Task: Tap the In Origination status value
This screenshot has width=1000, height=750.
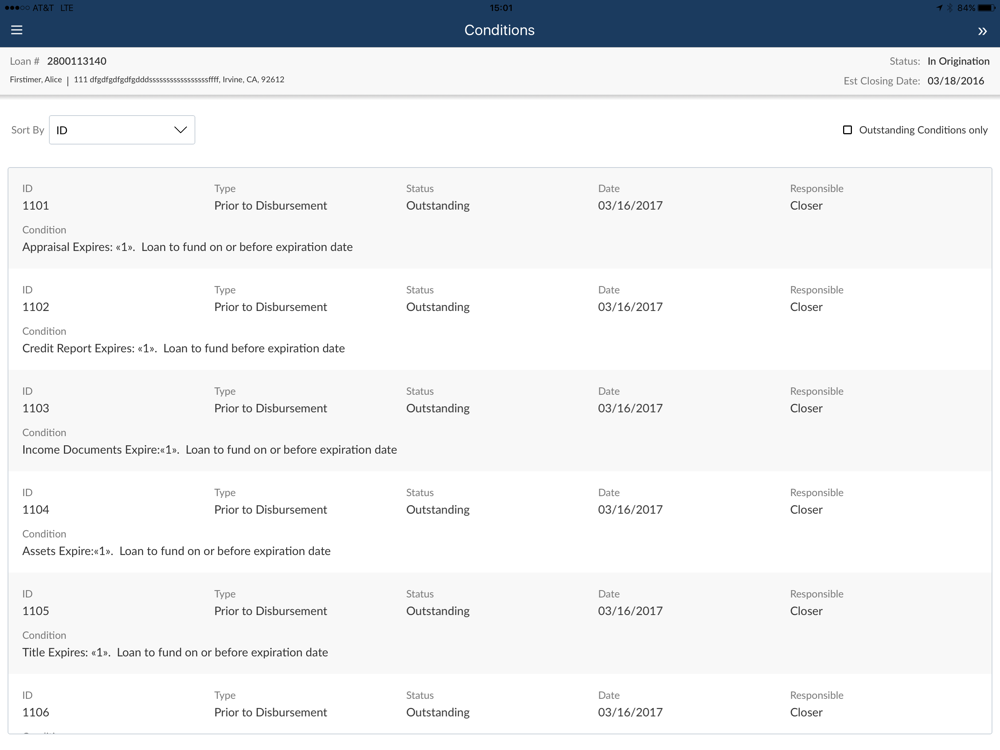Action: [957, 61]
